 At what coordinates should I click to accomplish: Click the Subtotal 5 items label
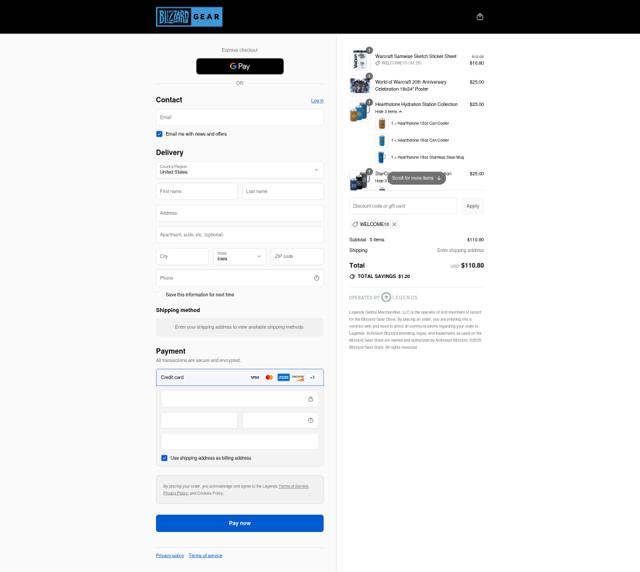(x=367, y=240)
